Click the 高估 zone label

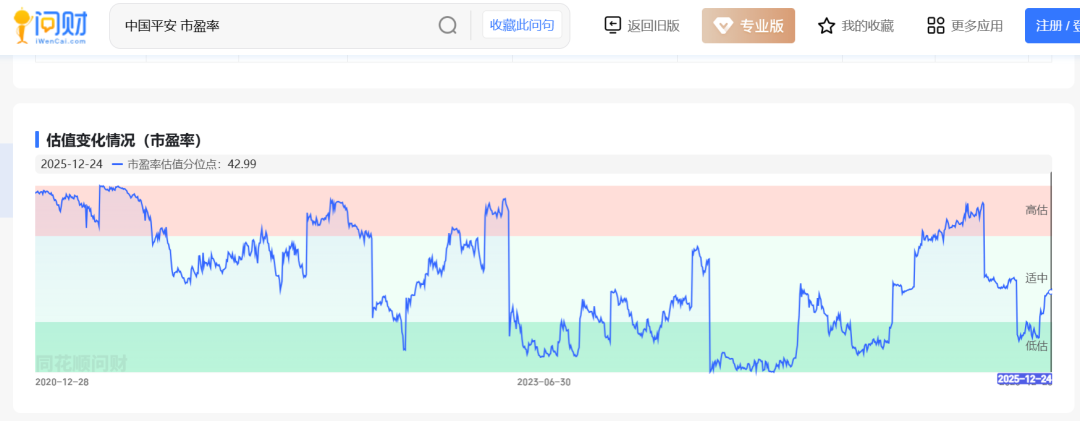point(1036,210)
